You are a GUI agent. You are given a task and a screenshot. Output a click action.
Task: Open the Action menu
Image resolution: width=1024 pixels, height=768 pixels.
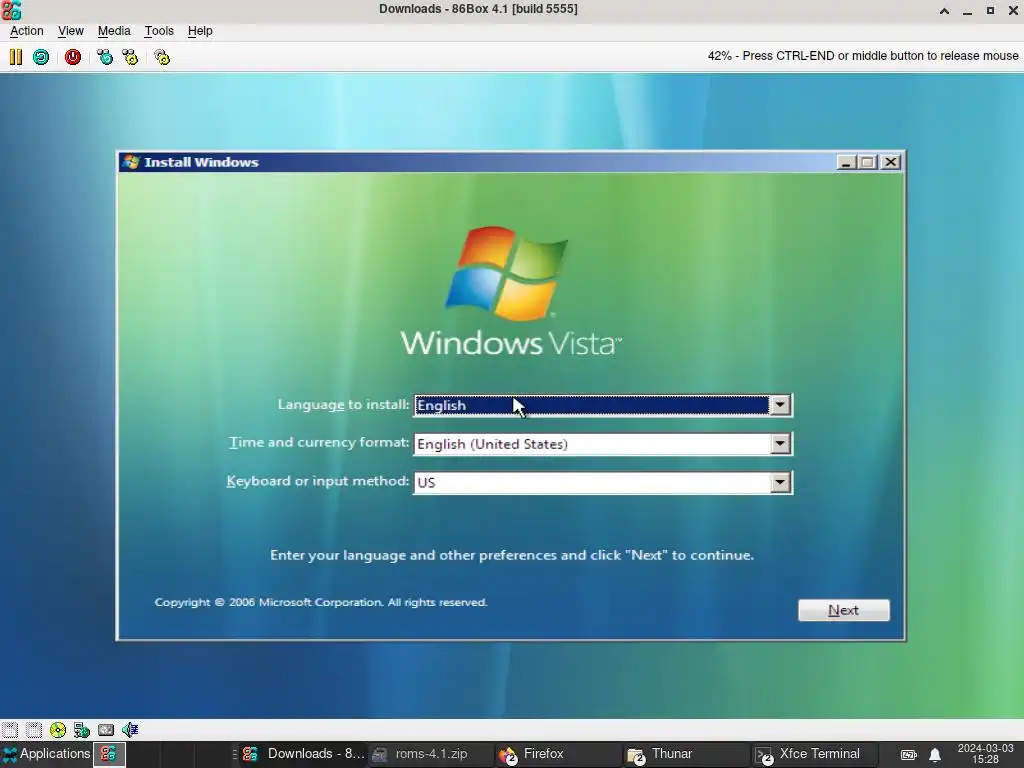coord(27,31)
